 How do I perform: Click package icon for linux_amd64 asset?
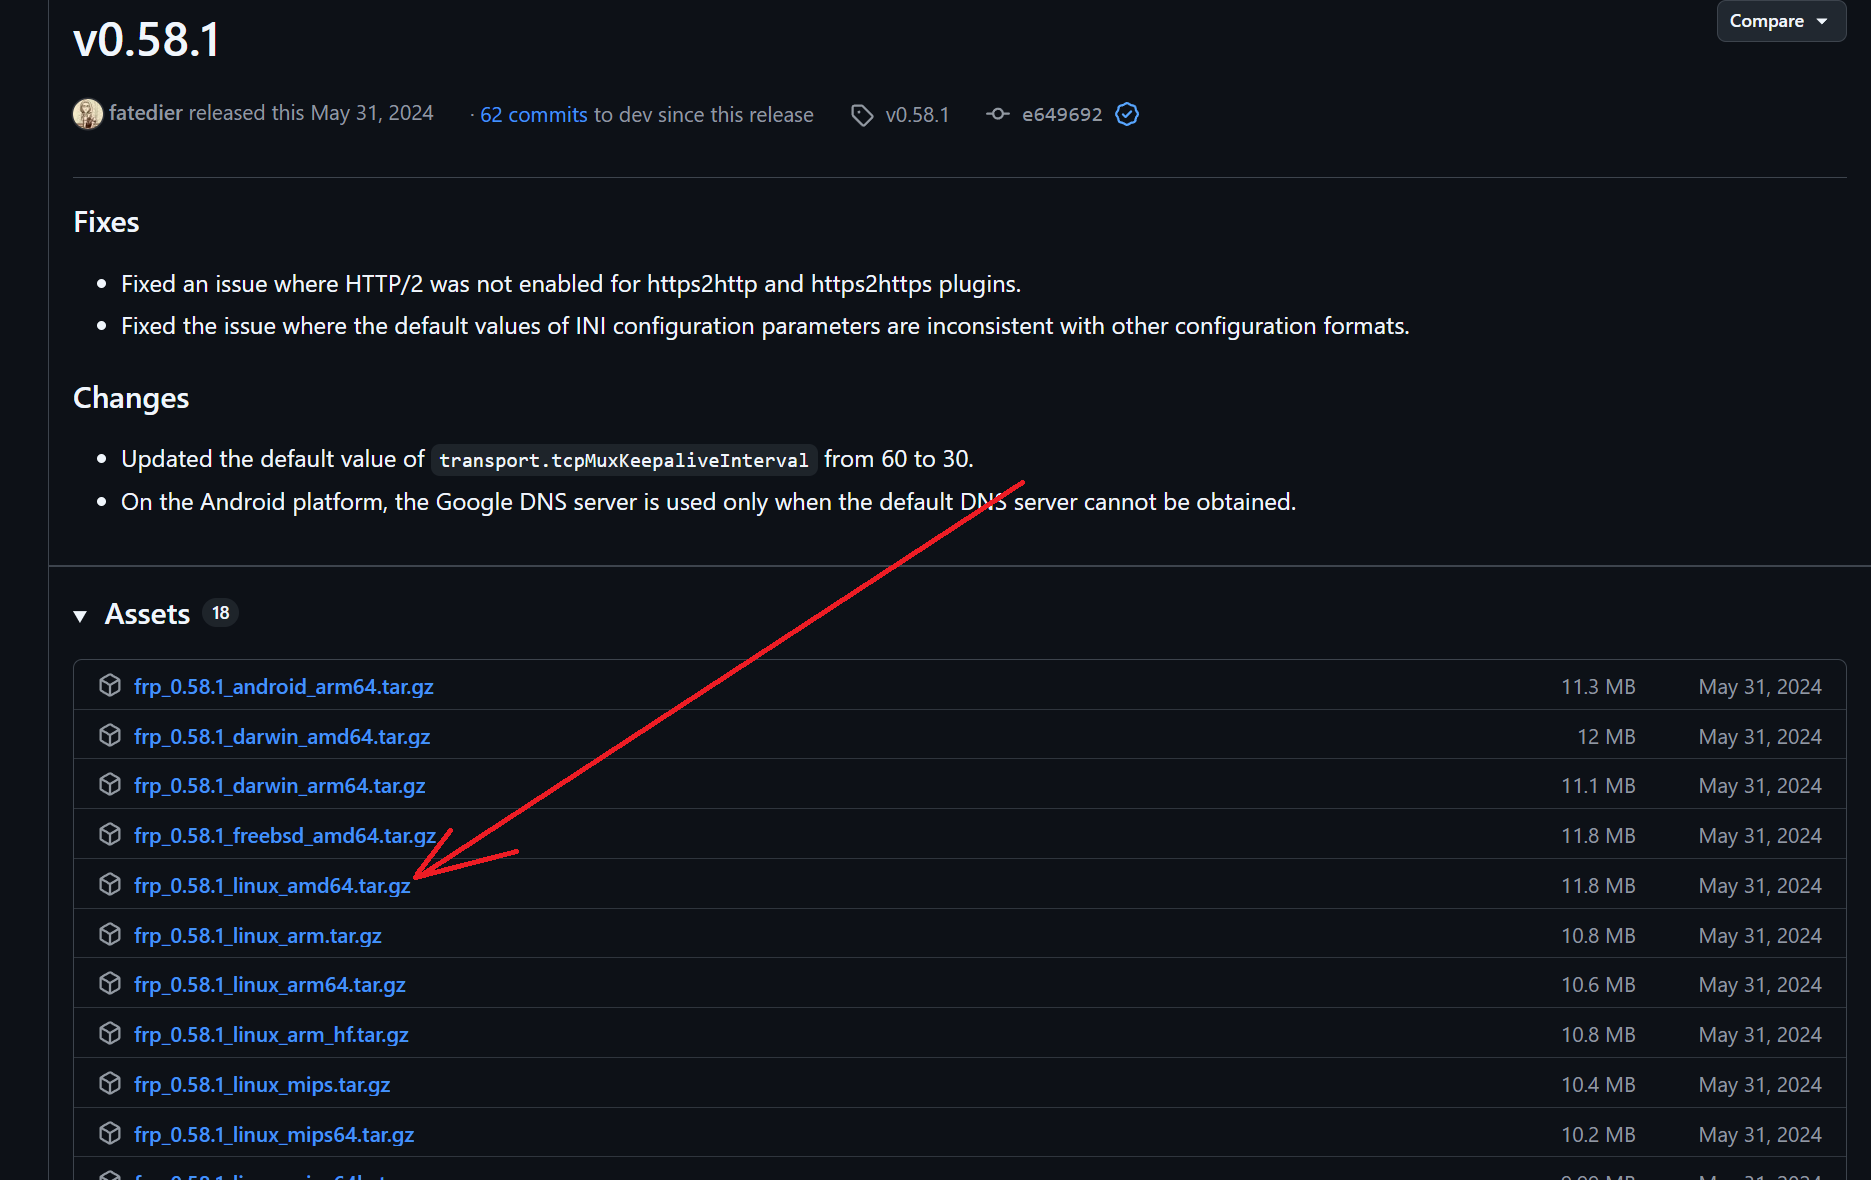pyautogui.click(x=110, y=884)
